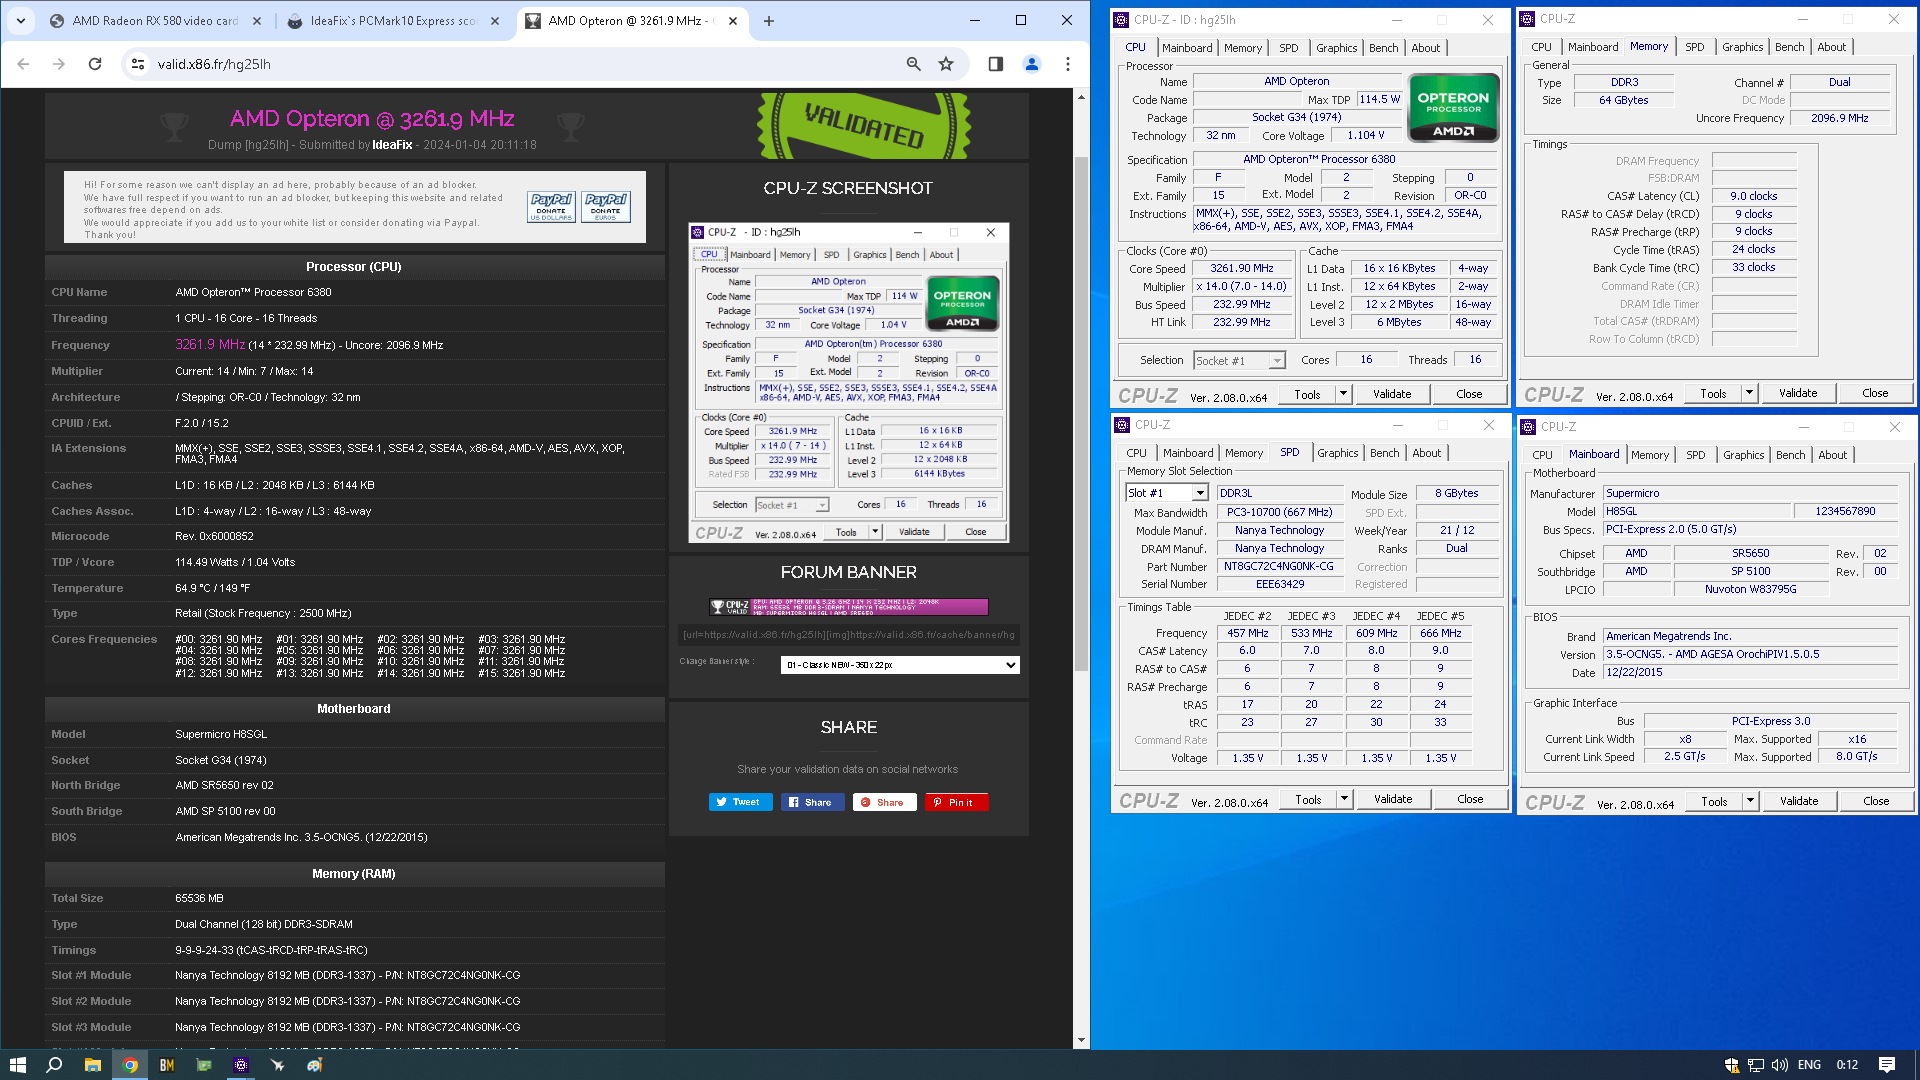This screenshot has height=1080, width=1920.
Task: Click Tools button in the SPD CPU-Z window
Action: click(1308, 799)
